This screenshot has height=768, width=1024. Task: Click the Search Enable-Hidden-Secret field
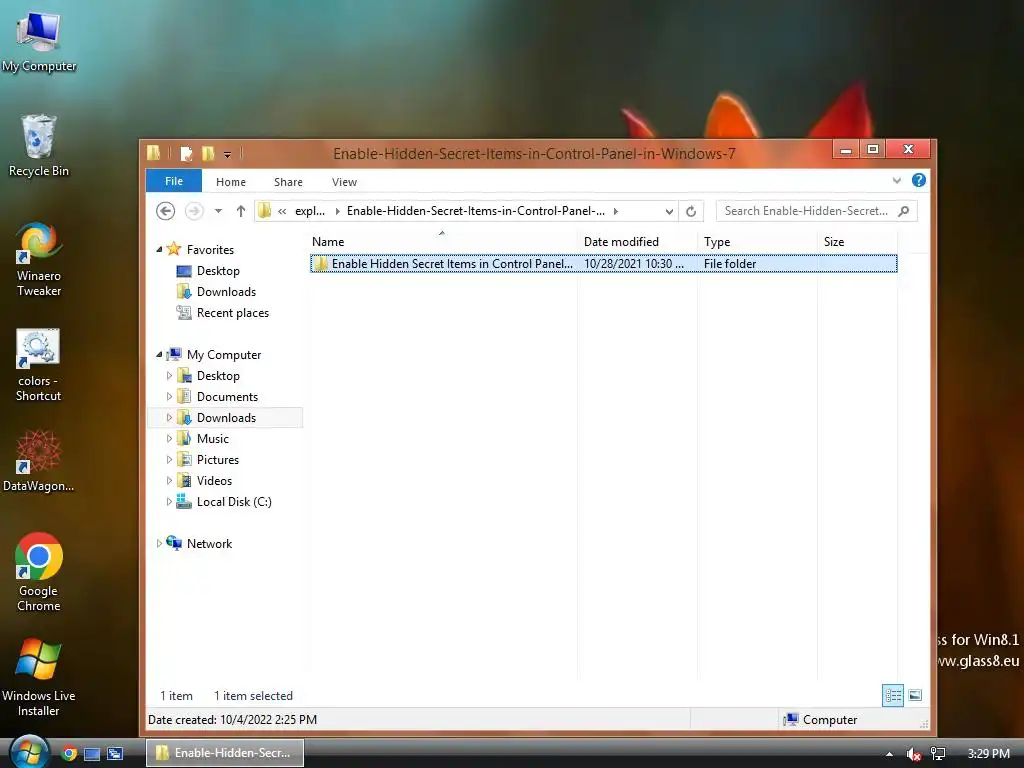[816, 211]
